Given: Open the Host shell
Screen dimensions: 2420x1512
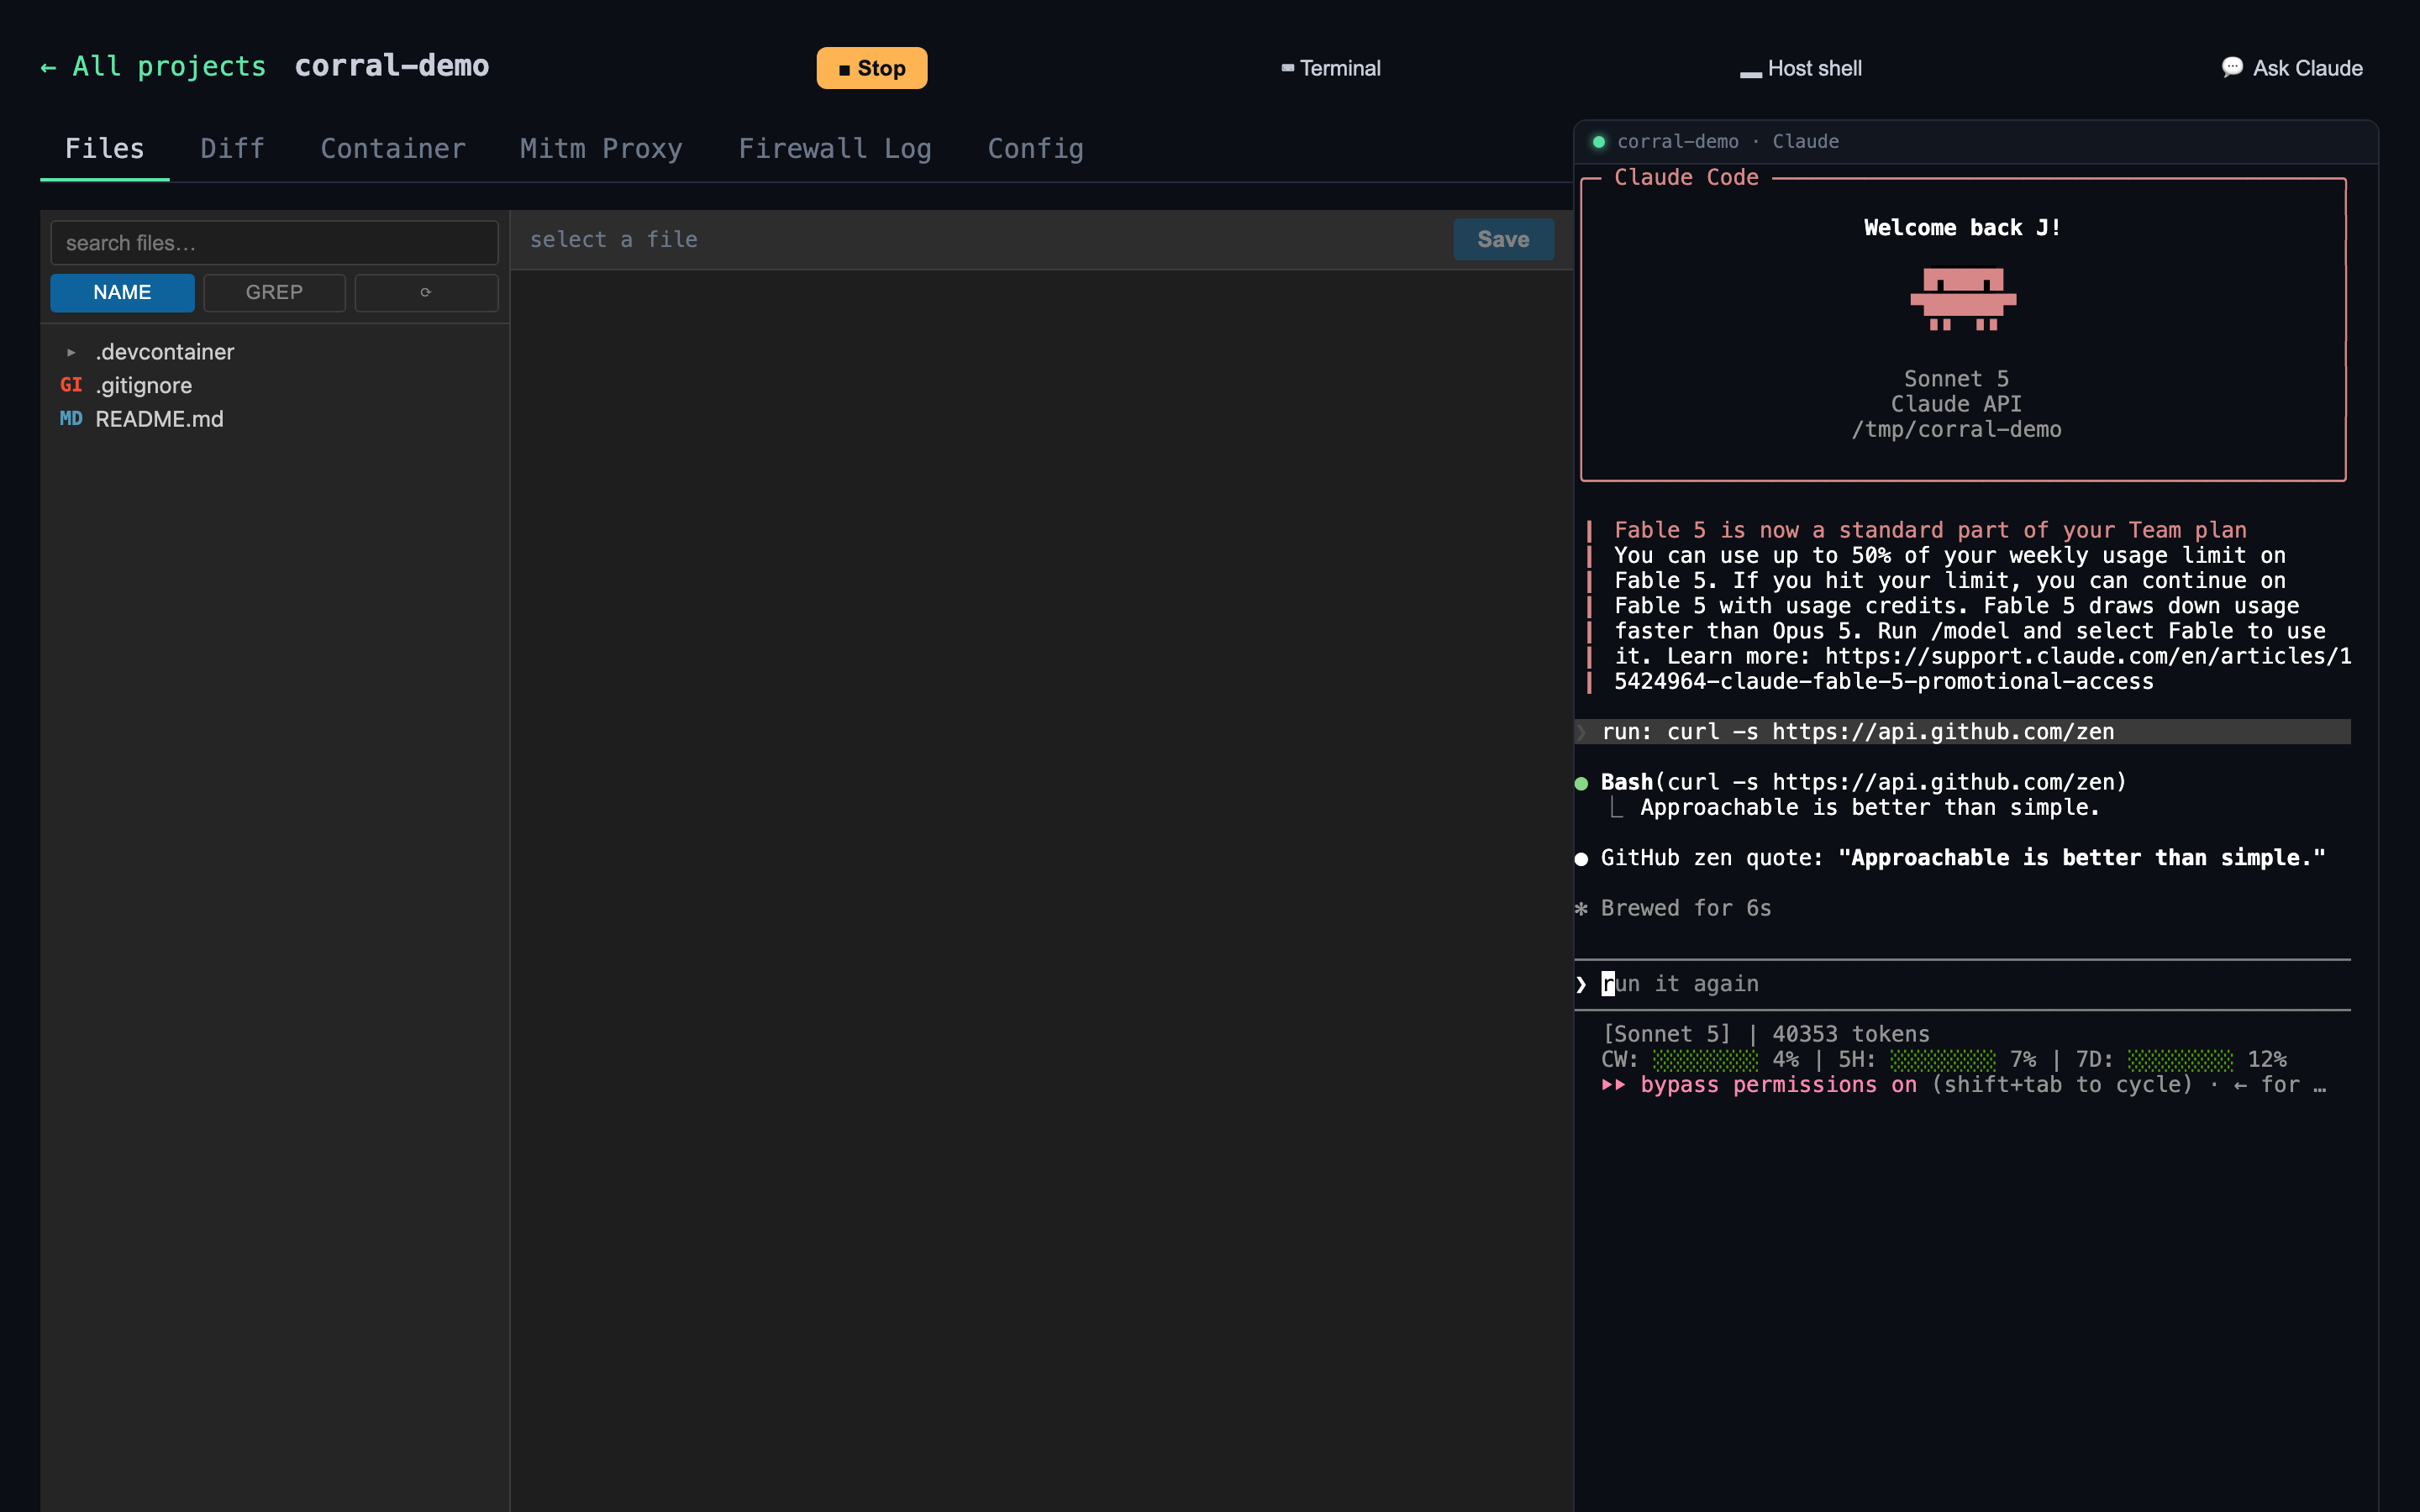Looking at the screenshot, I should (1801, 68).
